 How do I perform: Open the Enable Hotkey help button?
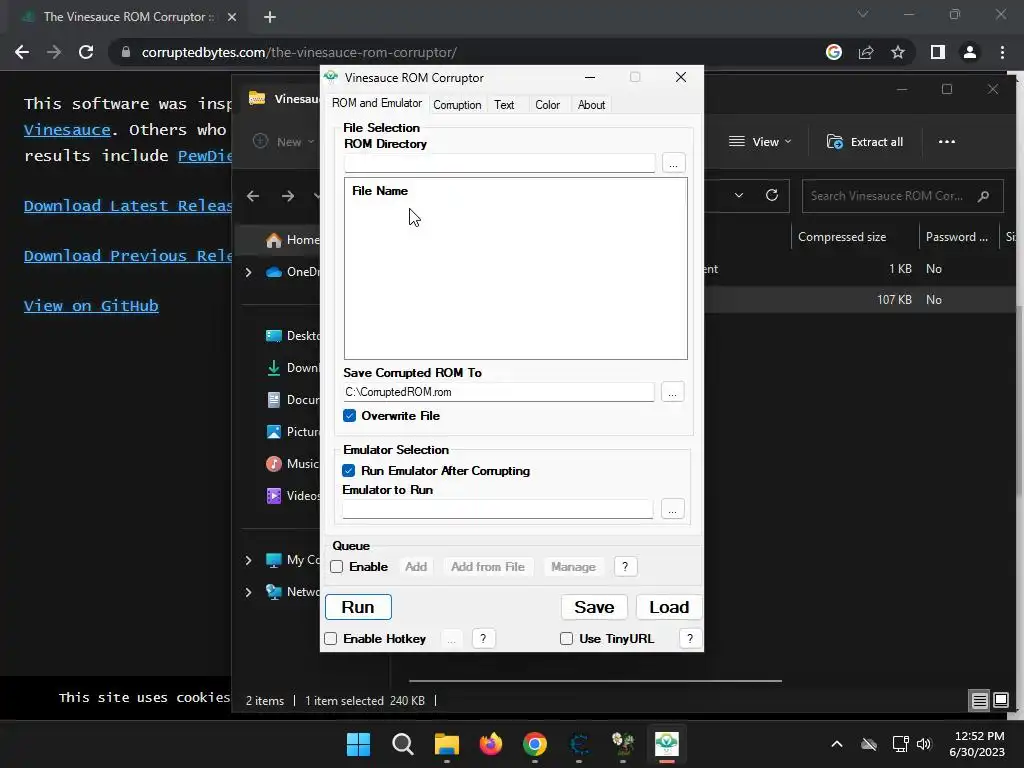[483, 639]
